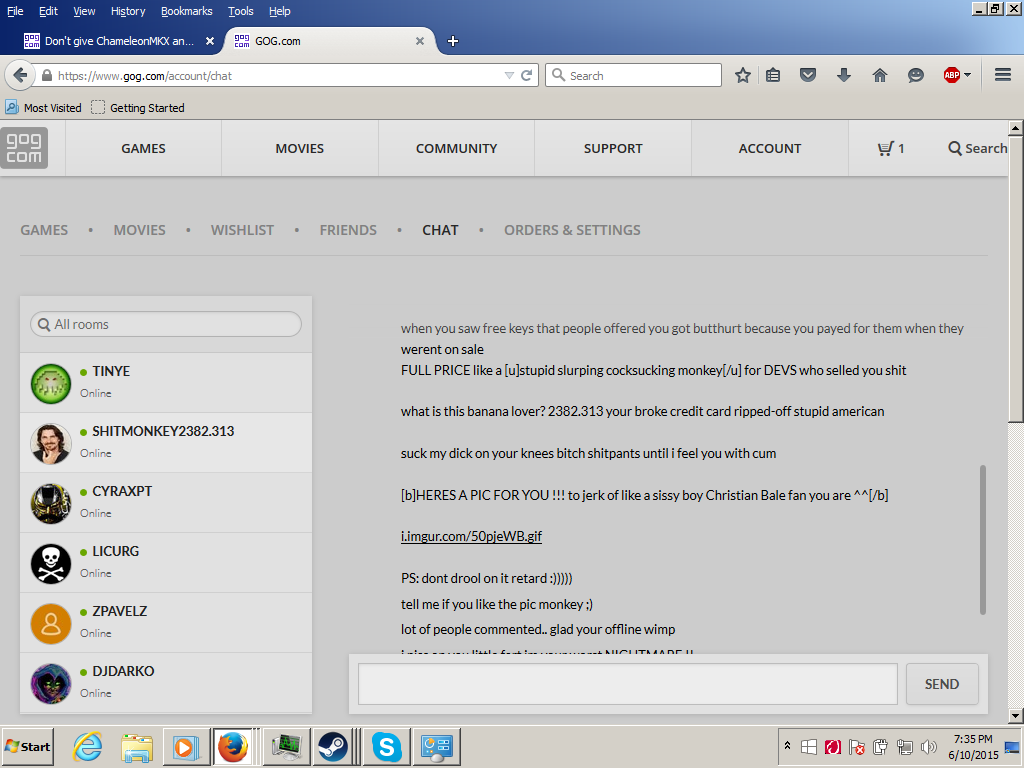This screenshot has height=768, width=1024.
Task: Select the CHAT section
Action: coord(440,230)
